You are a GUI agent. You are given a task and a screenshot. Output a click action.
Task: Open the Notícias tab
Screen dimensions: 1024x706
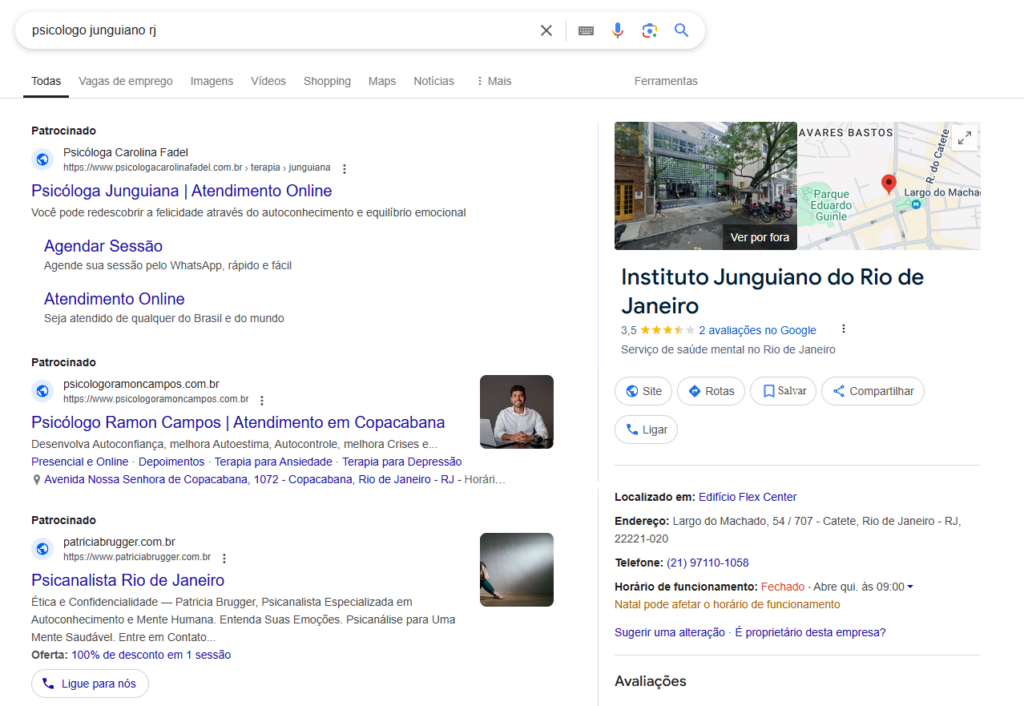[434, 81]
